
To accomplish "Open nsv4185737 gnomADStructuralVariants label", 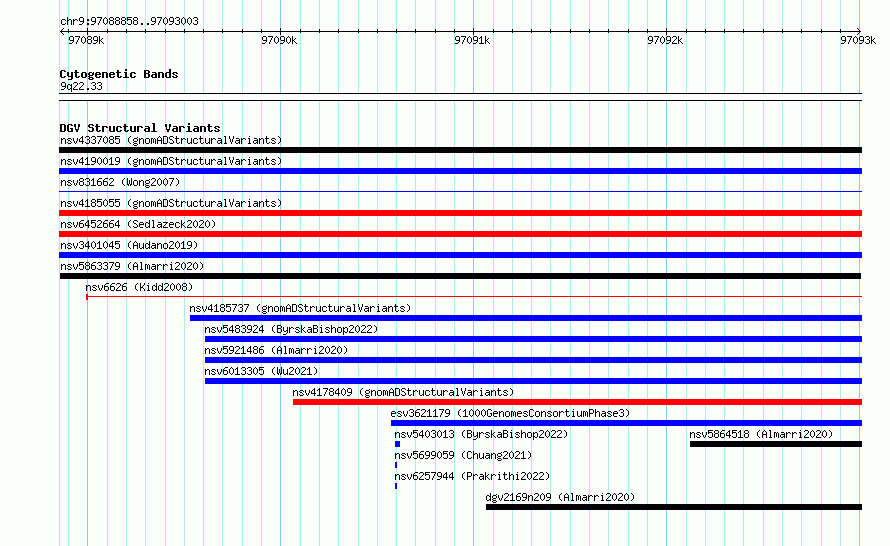I will click(300, 308).
